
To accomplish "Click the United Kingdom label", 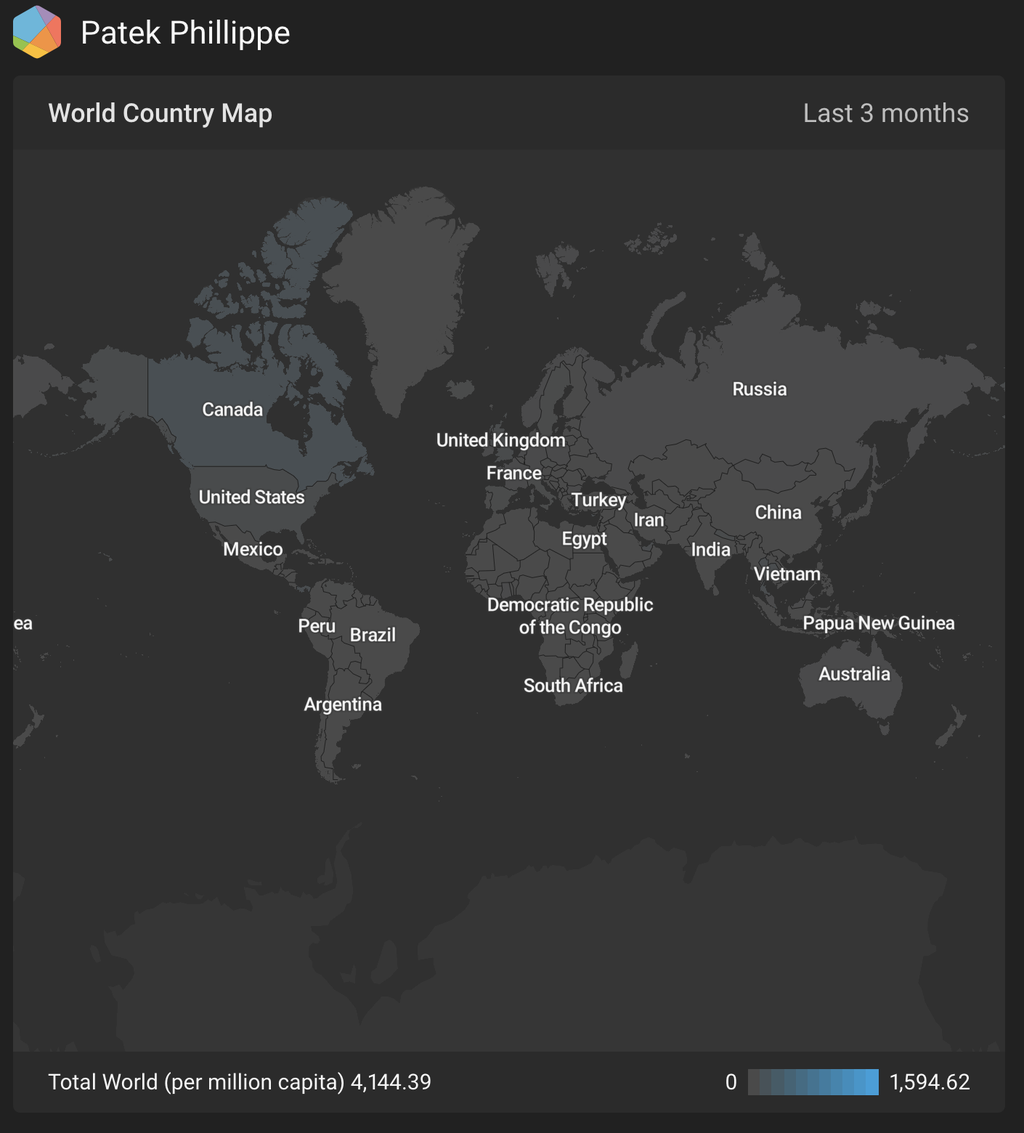I will pos(500,440).
